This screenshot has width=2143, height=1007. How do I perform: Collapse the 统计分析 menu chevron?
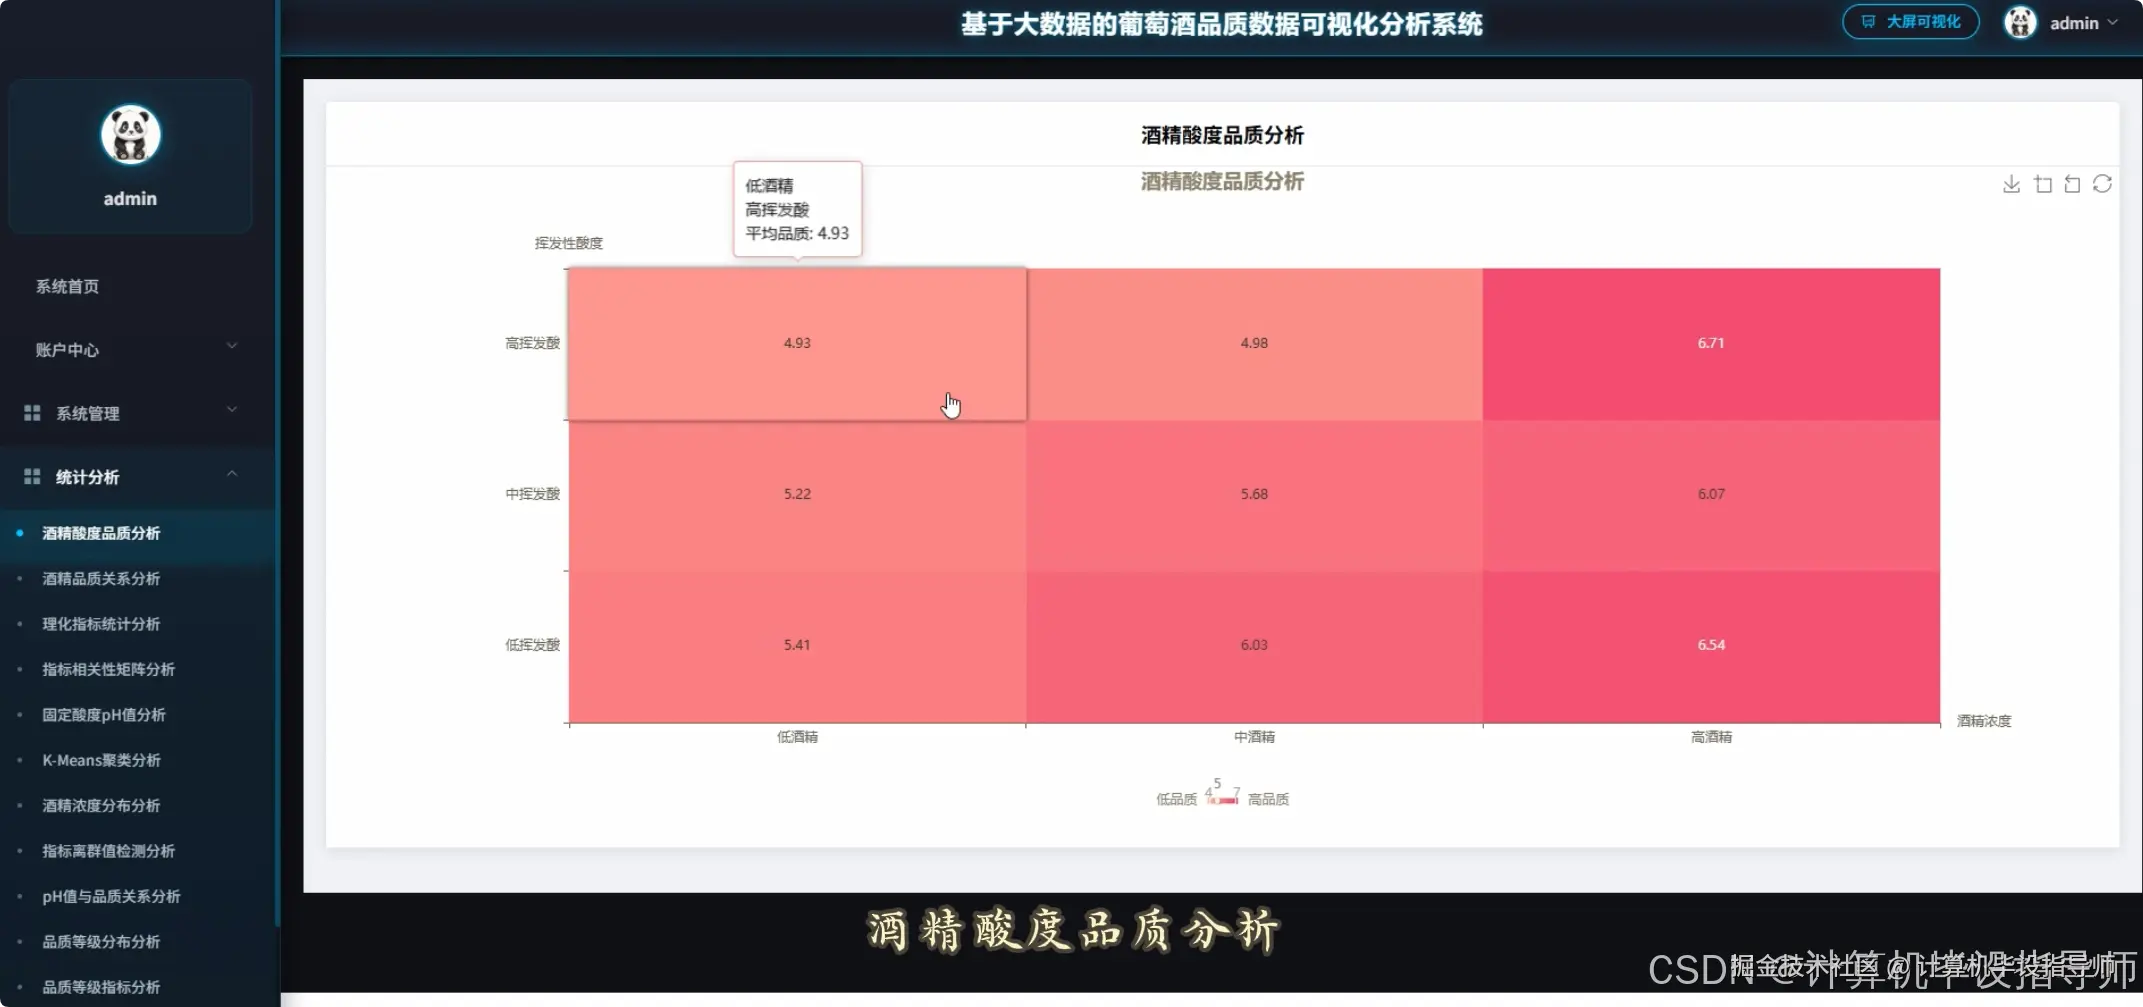coord(232,474)
